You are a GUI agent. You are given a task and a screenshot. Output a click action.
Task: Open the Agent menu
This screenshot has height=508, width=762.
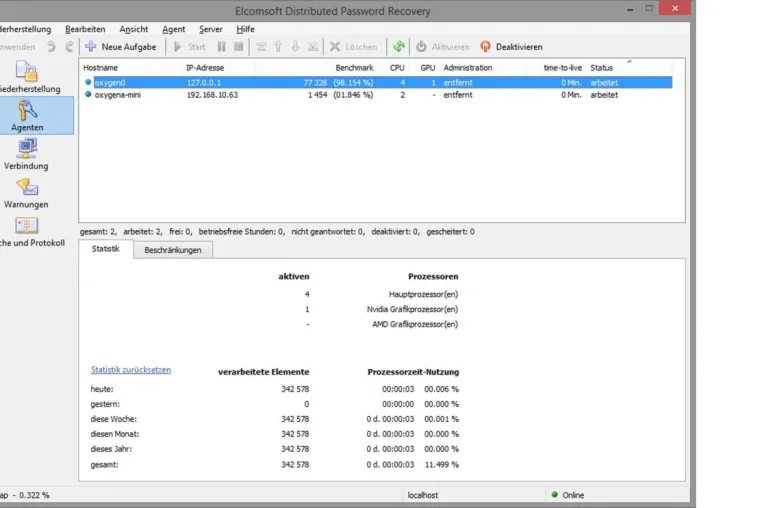173,29
